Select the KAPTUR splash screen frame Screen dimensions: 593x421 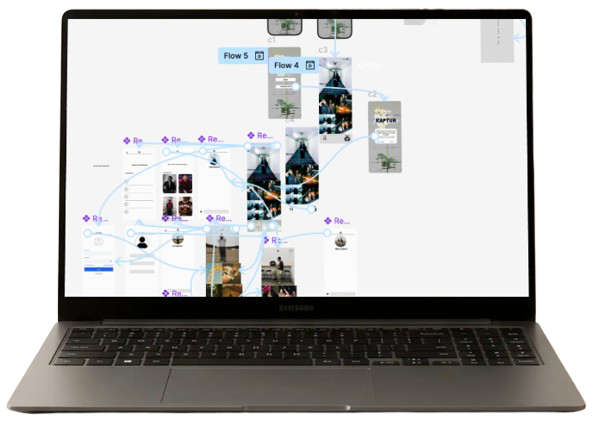click(385, 137)
